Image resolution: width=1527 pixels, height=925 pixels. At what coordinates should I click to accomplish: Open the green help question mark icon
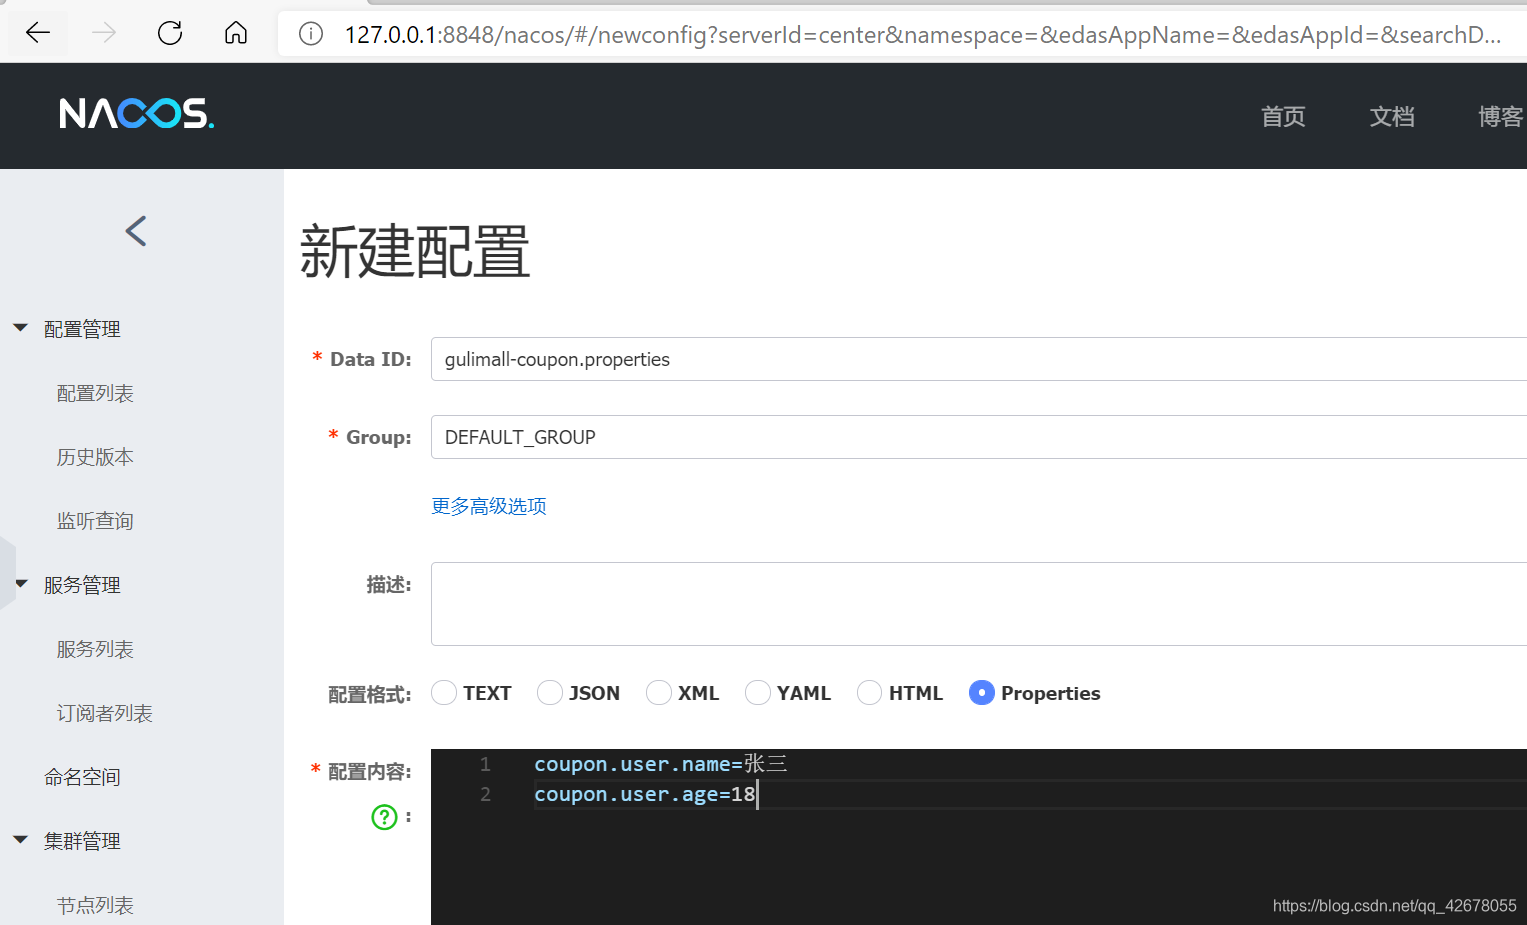(384, 817)
